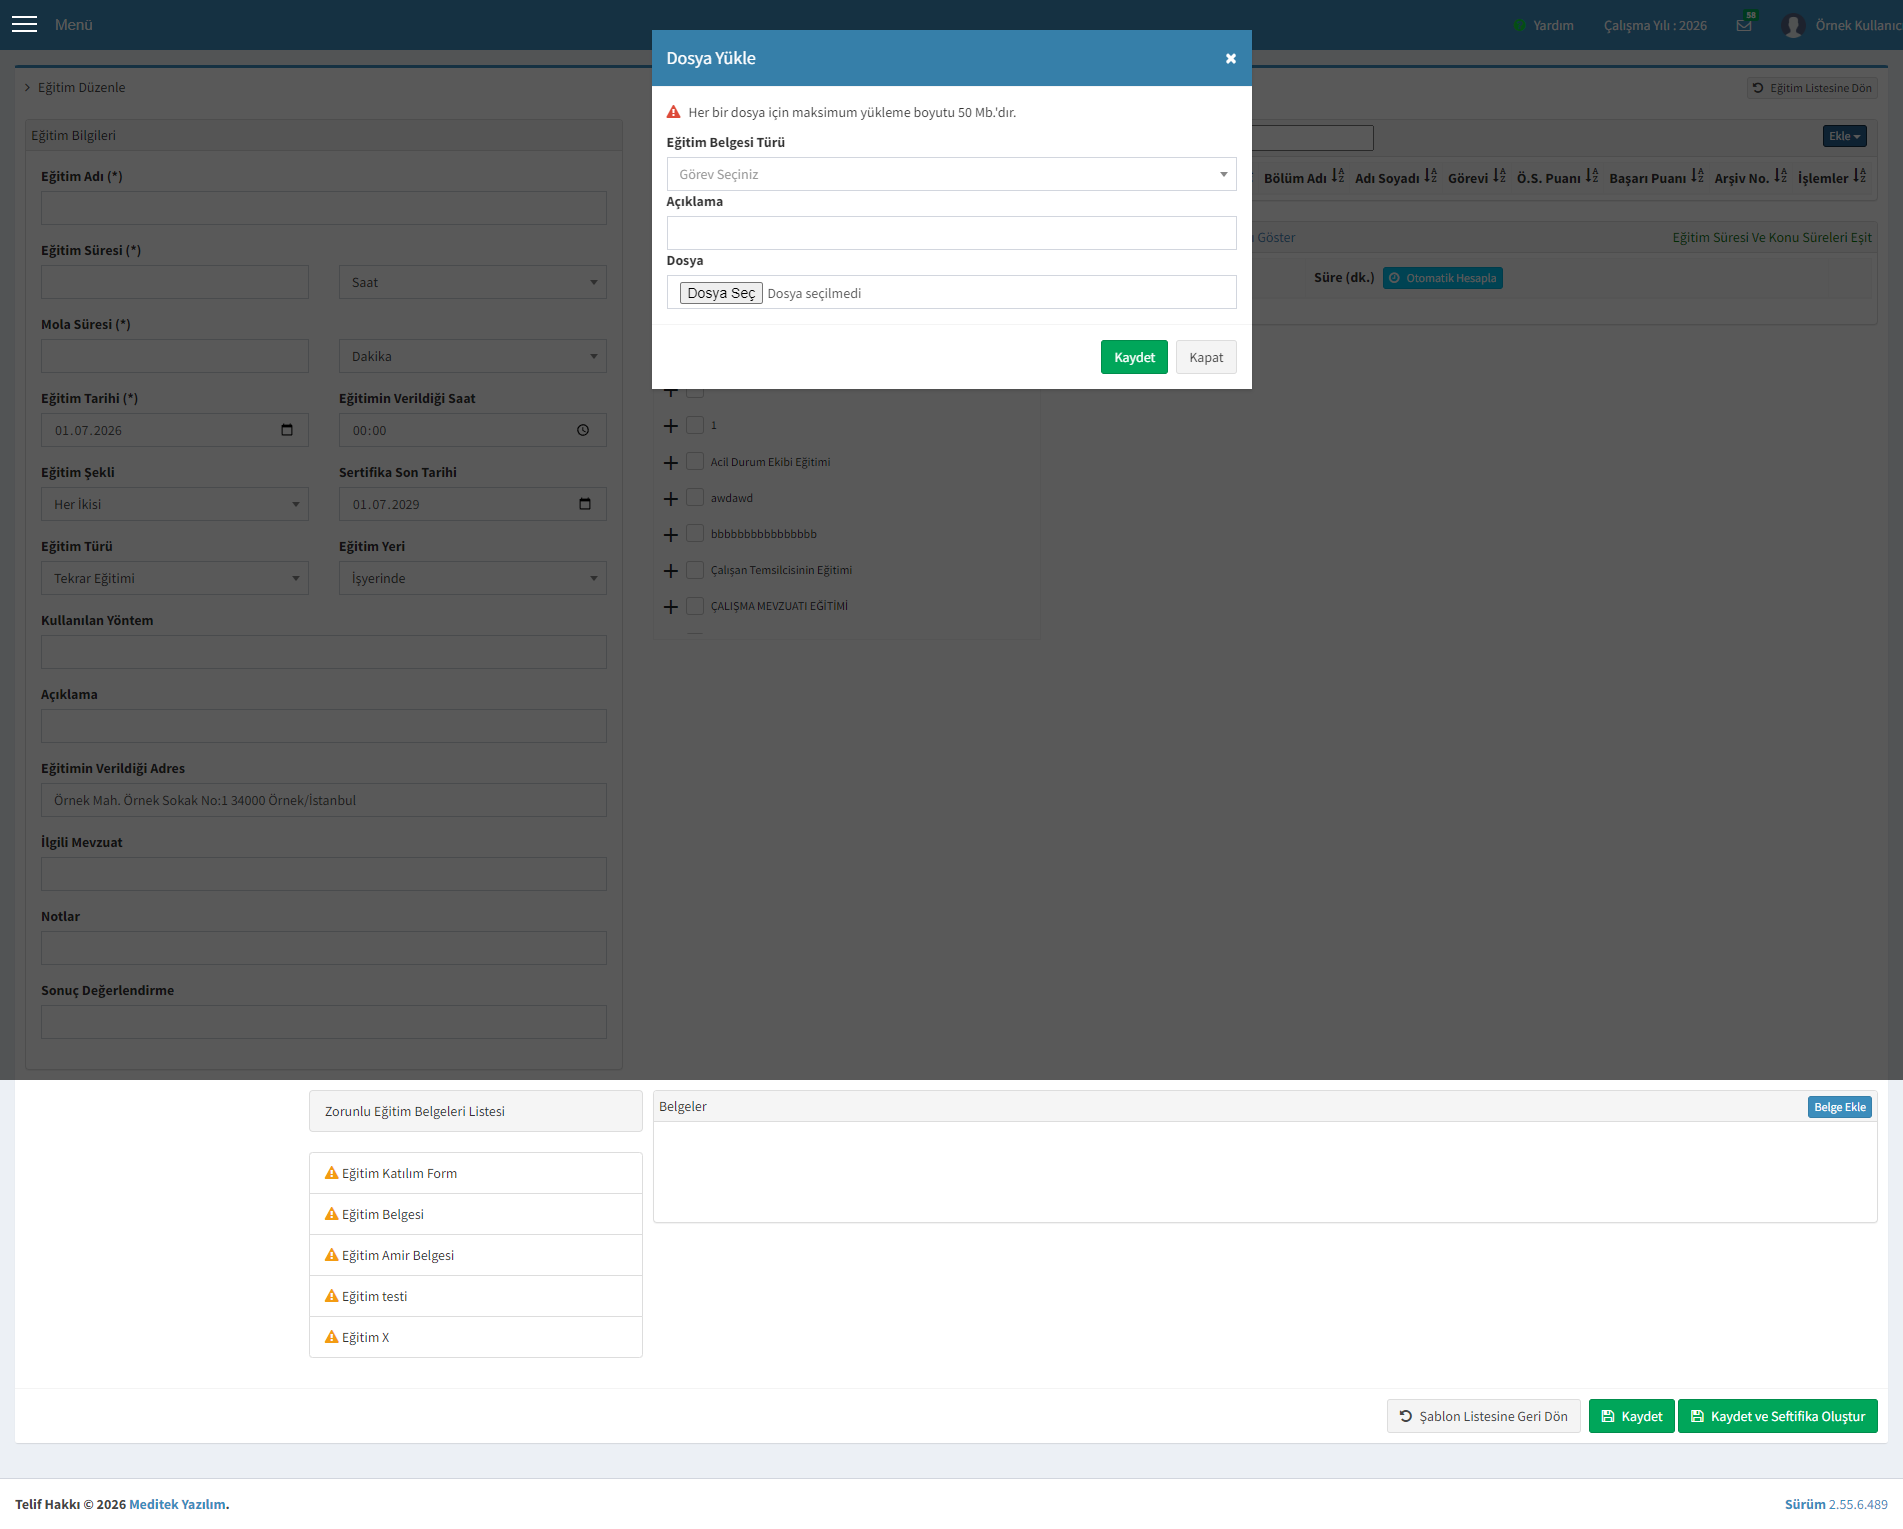Click the max upload size warning icon
Image resolution: width=1903 pixels, height=1529 pixels.
(x=674, y=112)
